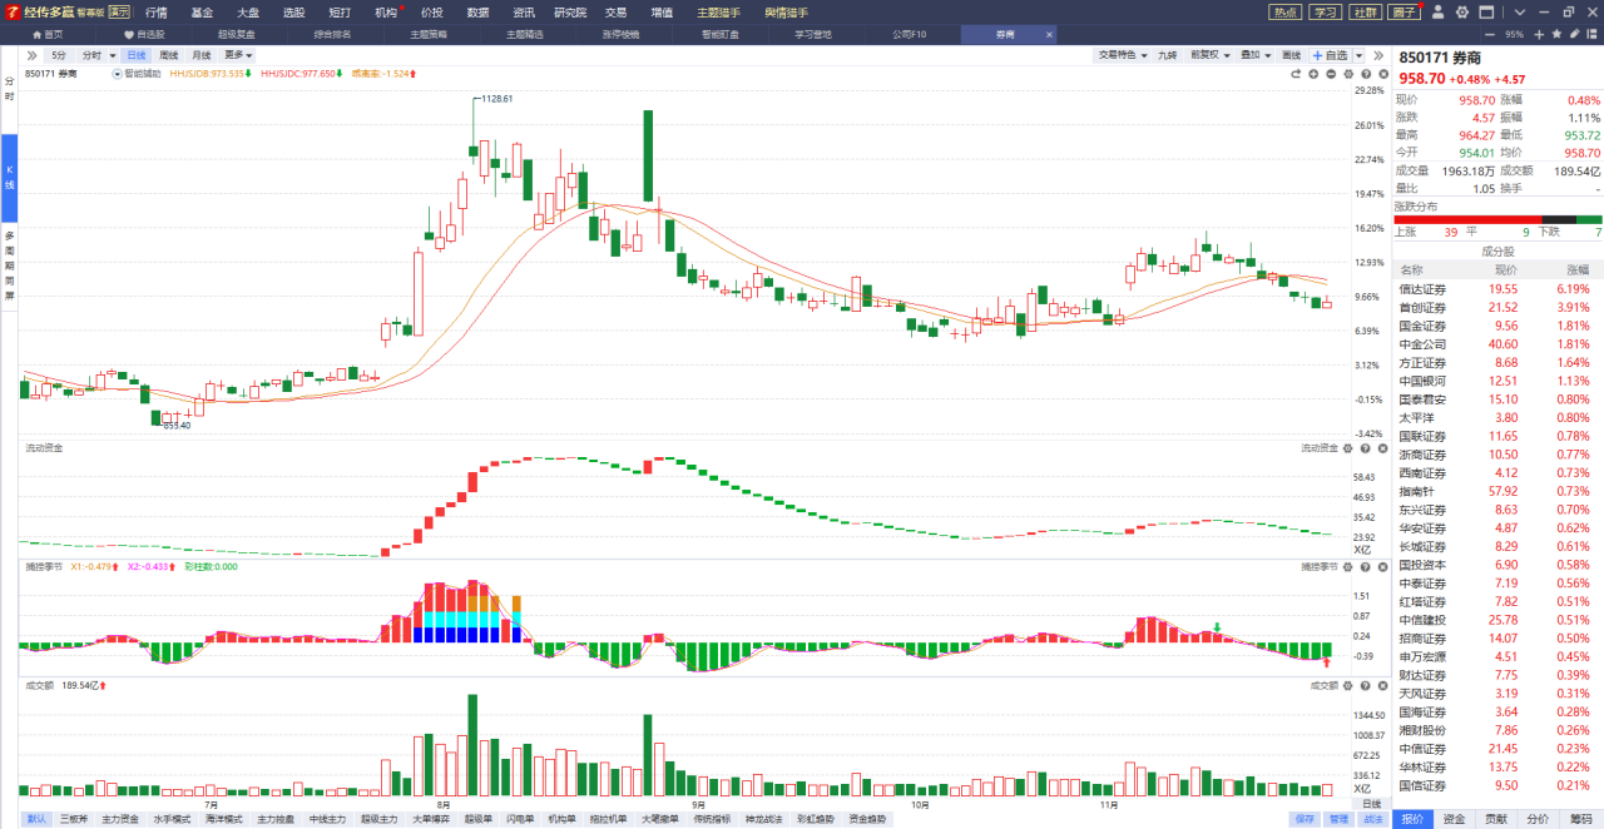Open 捕捞季节 panel help icon
The height and width of the screenshot is (830, 1605).
(x=1366, y=567)
